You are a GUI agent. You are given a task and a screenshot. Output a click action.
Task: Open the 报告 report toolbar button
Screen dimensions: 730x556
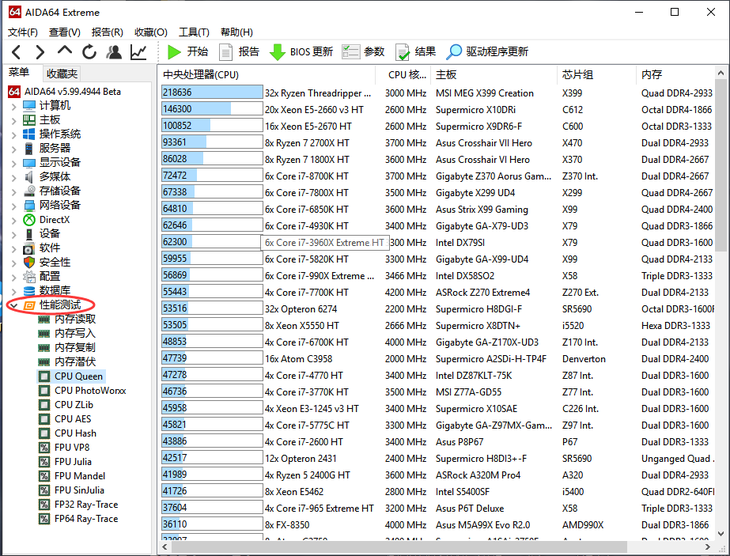pos(239,52)
